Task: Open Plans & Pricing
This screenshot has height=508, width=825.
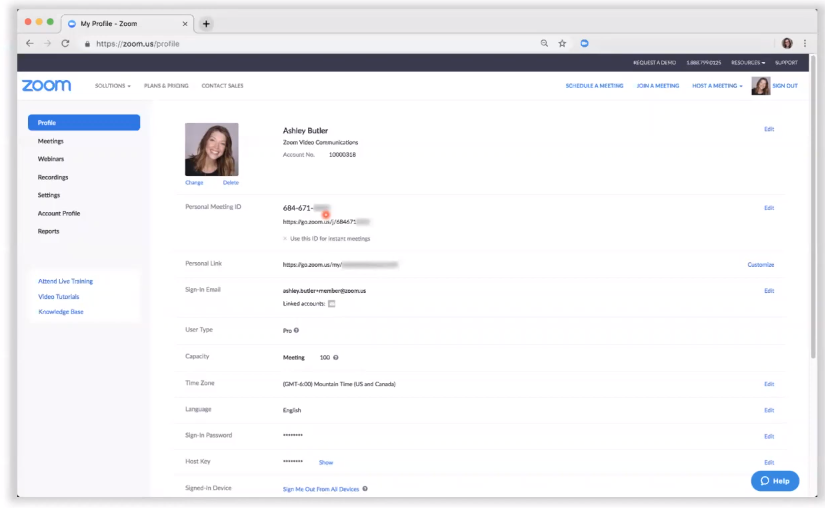Action: tap(166, 86)
